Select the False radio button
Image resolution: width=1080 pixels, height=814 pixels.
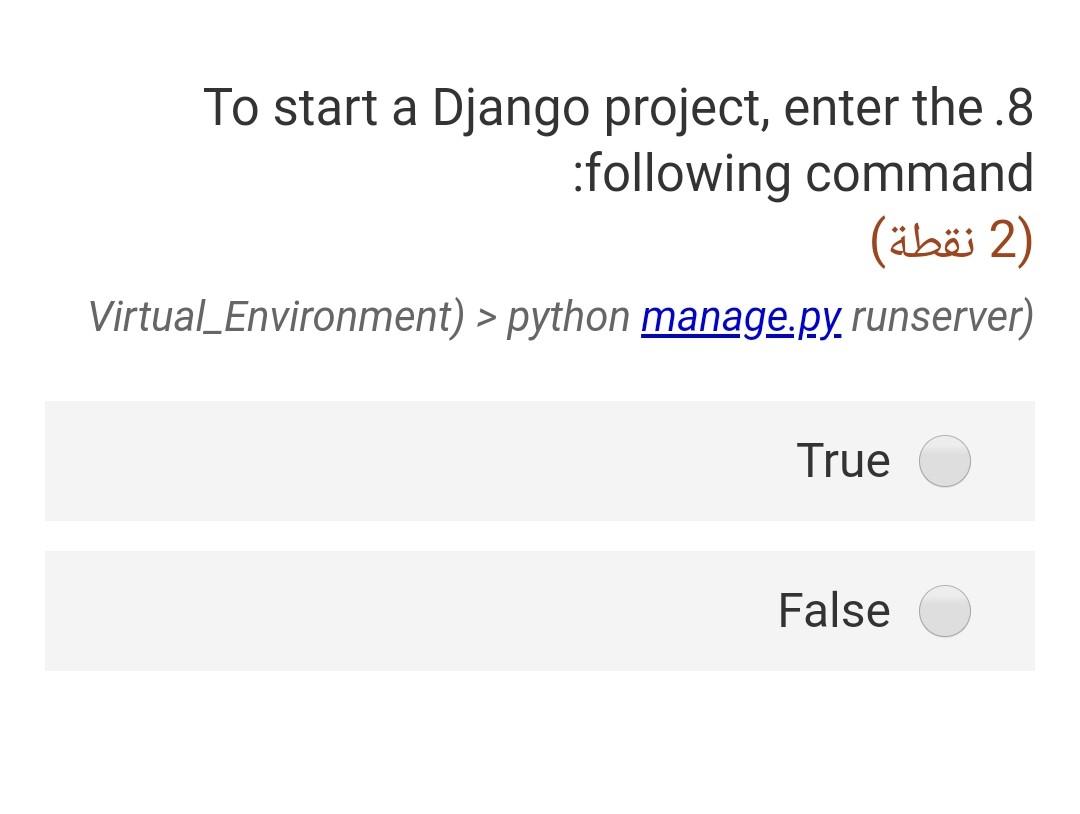[944, 611]
